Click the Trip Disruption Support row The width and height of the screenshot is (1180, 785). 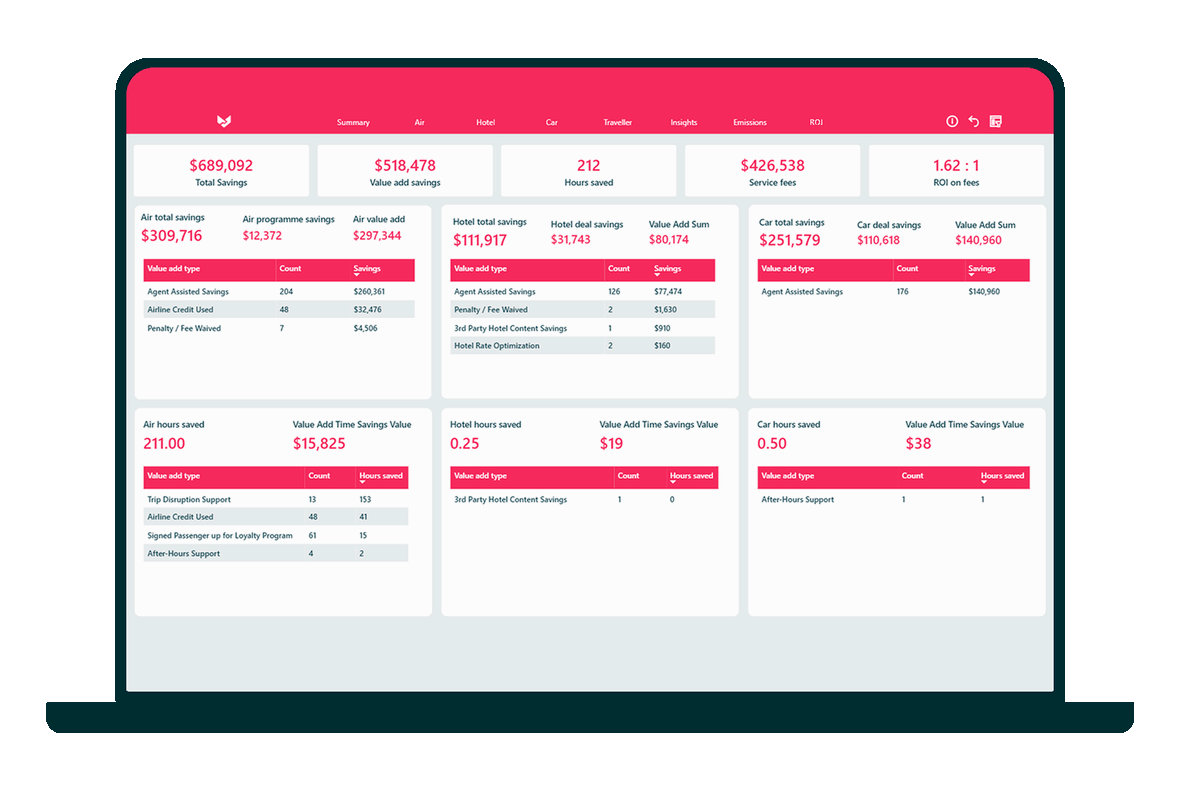click(275, 500)
